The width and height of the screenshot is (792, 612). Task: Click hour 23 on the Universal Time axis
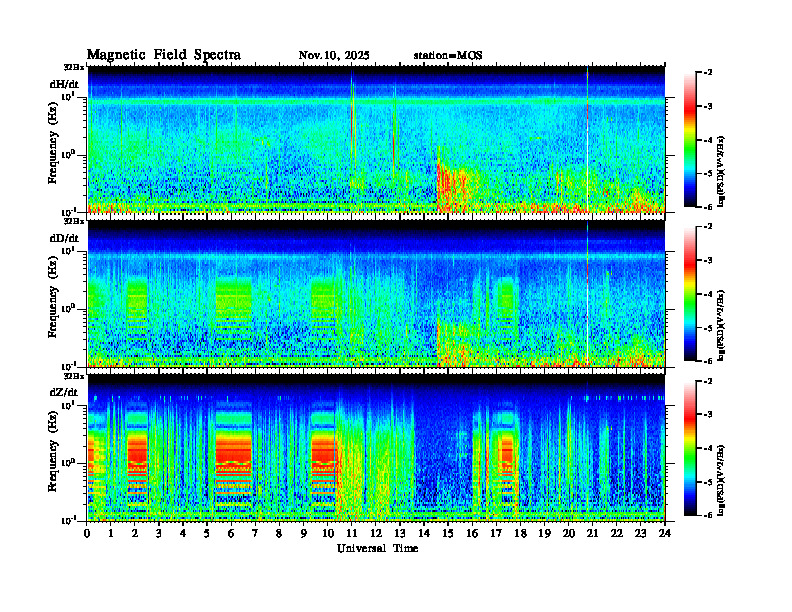(x=640, y=533)
